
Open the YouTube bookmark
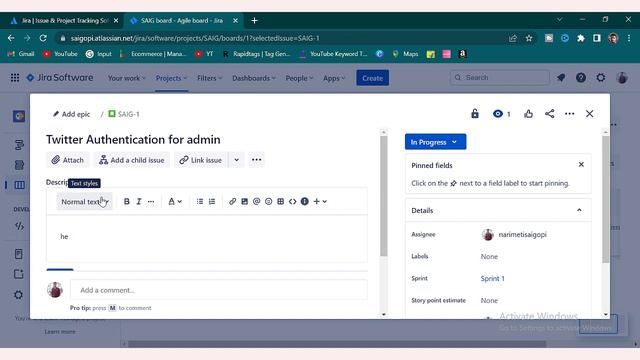coord(60,54)
